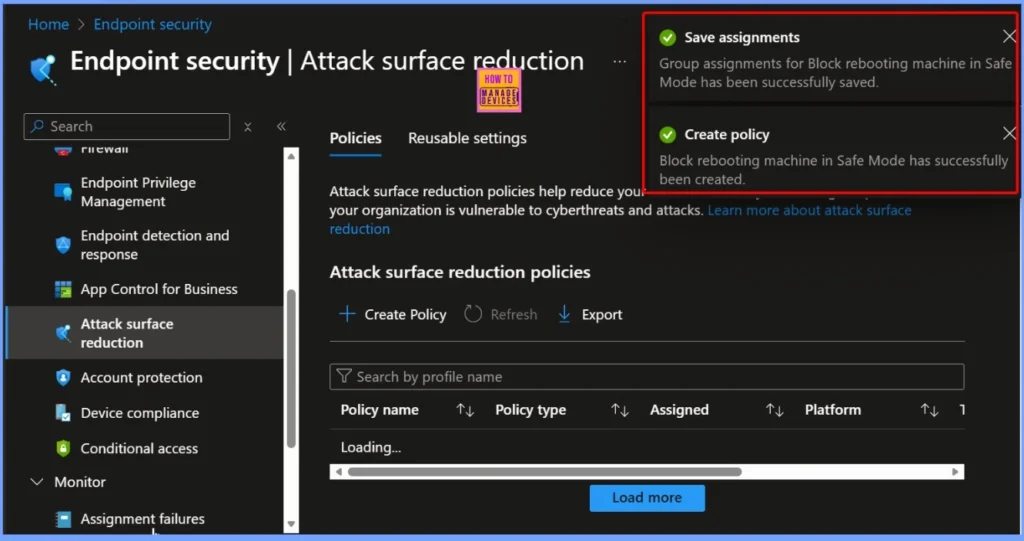Click the plus icon for Create Policy
This screenshot has height=541, width=1024.
click(x=347, y=314)
